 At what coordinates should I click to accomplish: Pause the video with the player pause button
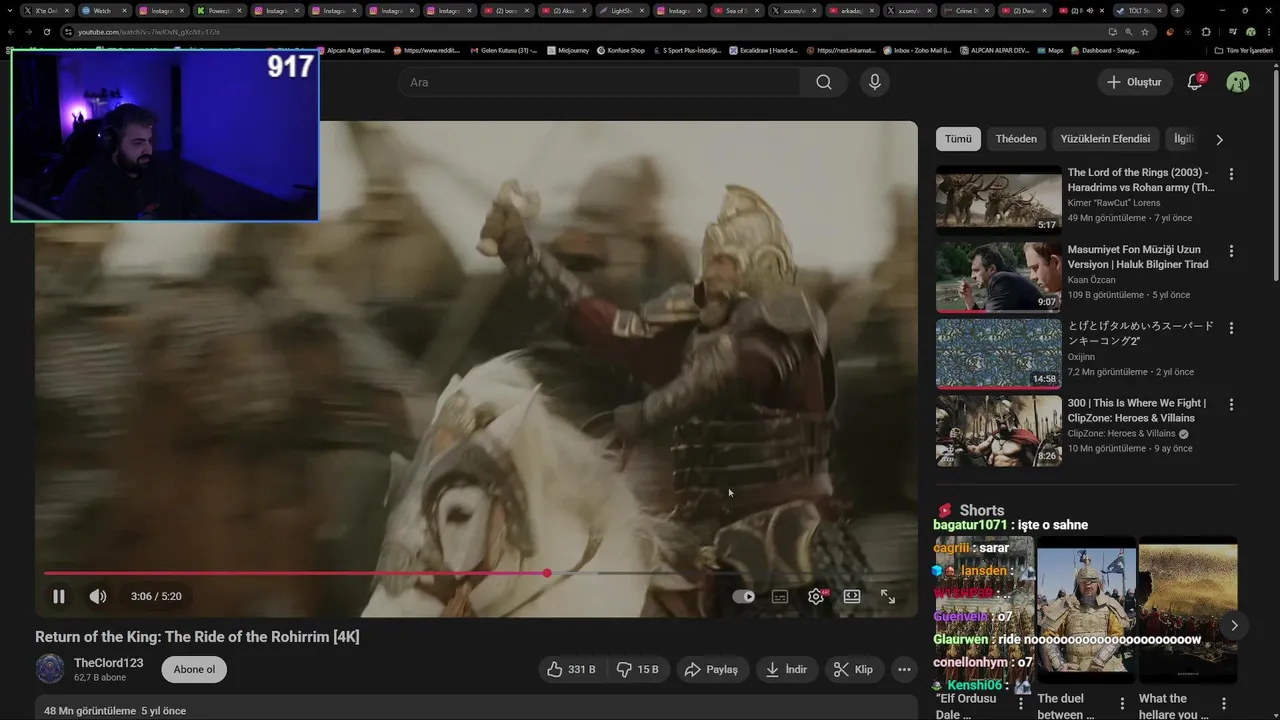tap(59, 596)
